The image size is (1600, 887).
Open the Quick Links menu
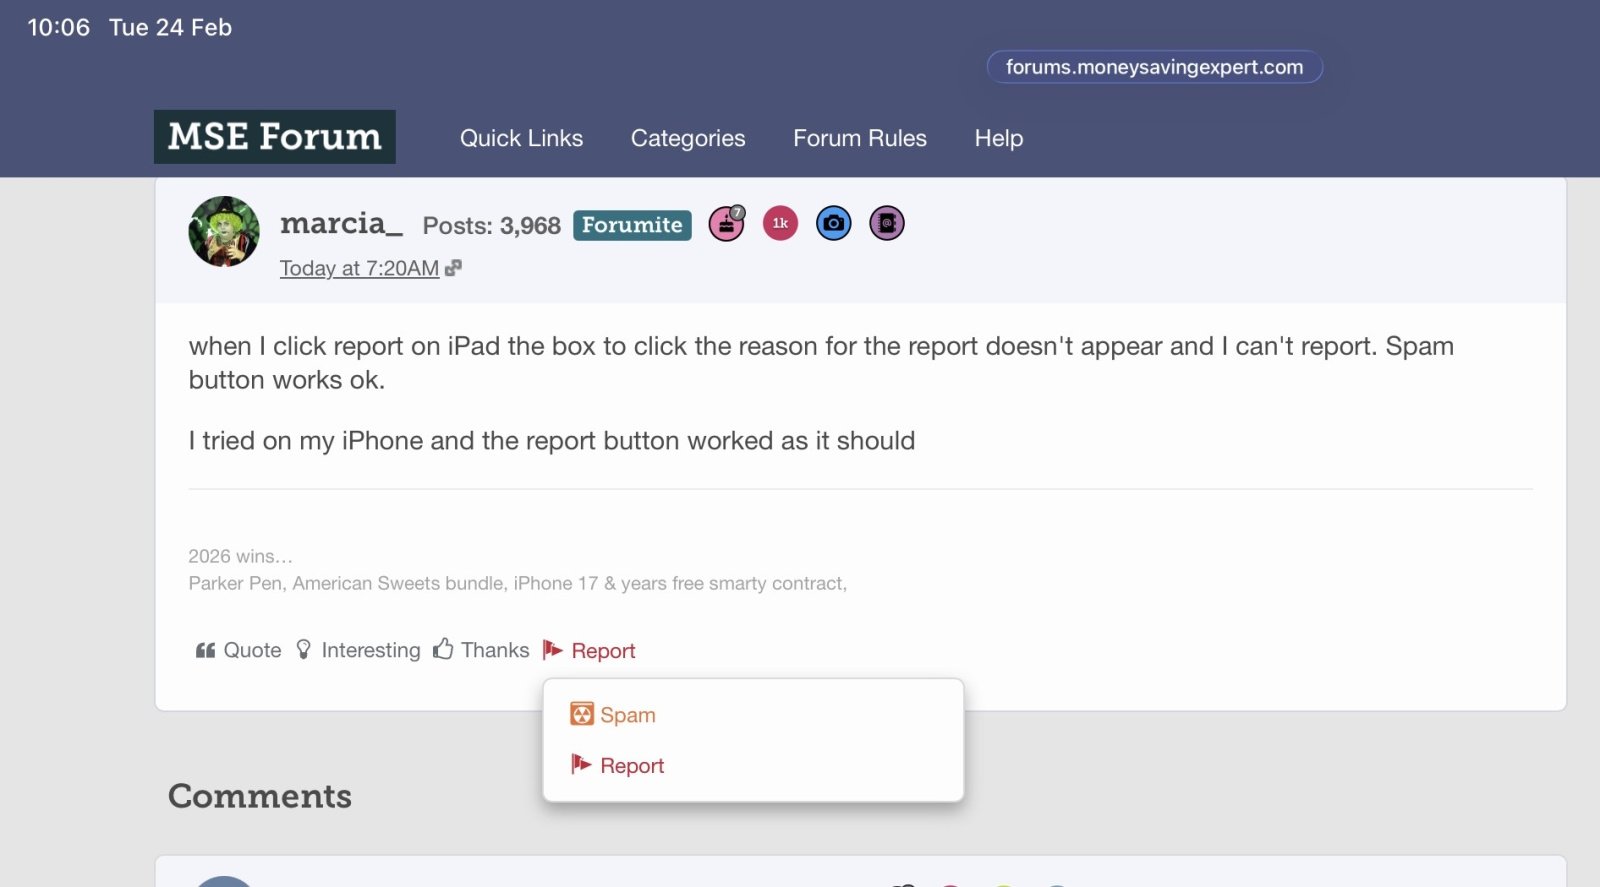(x=521, y=138)
